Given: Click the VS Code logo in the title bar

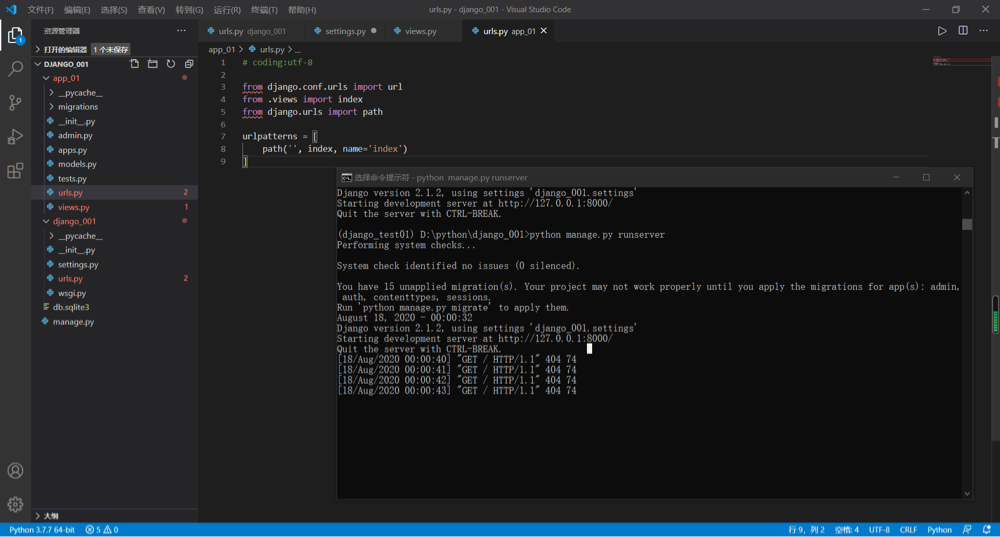Looking at the screenshot, I should click(x=11, y=10).
